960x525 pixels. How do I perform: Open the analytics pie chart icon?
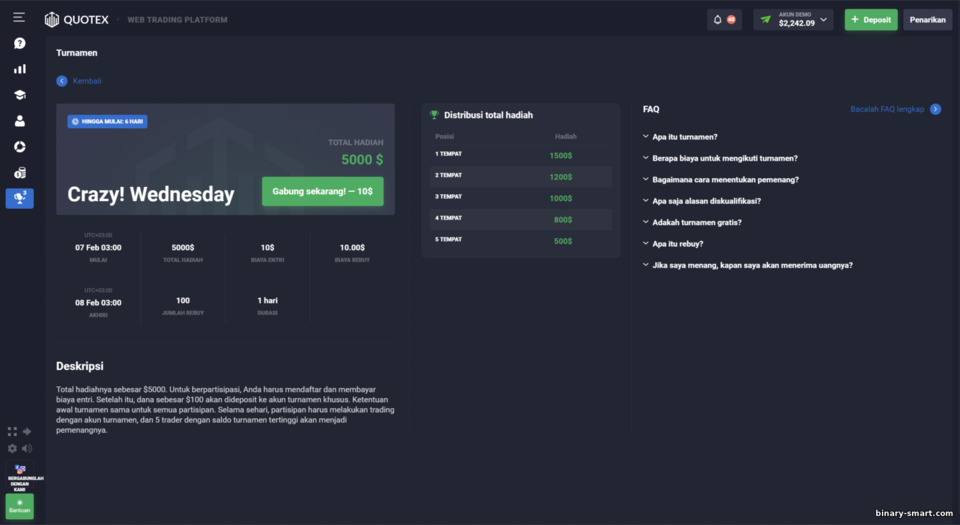(x=20, y=147)
